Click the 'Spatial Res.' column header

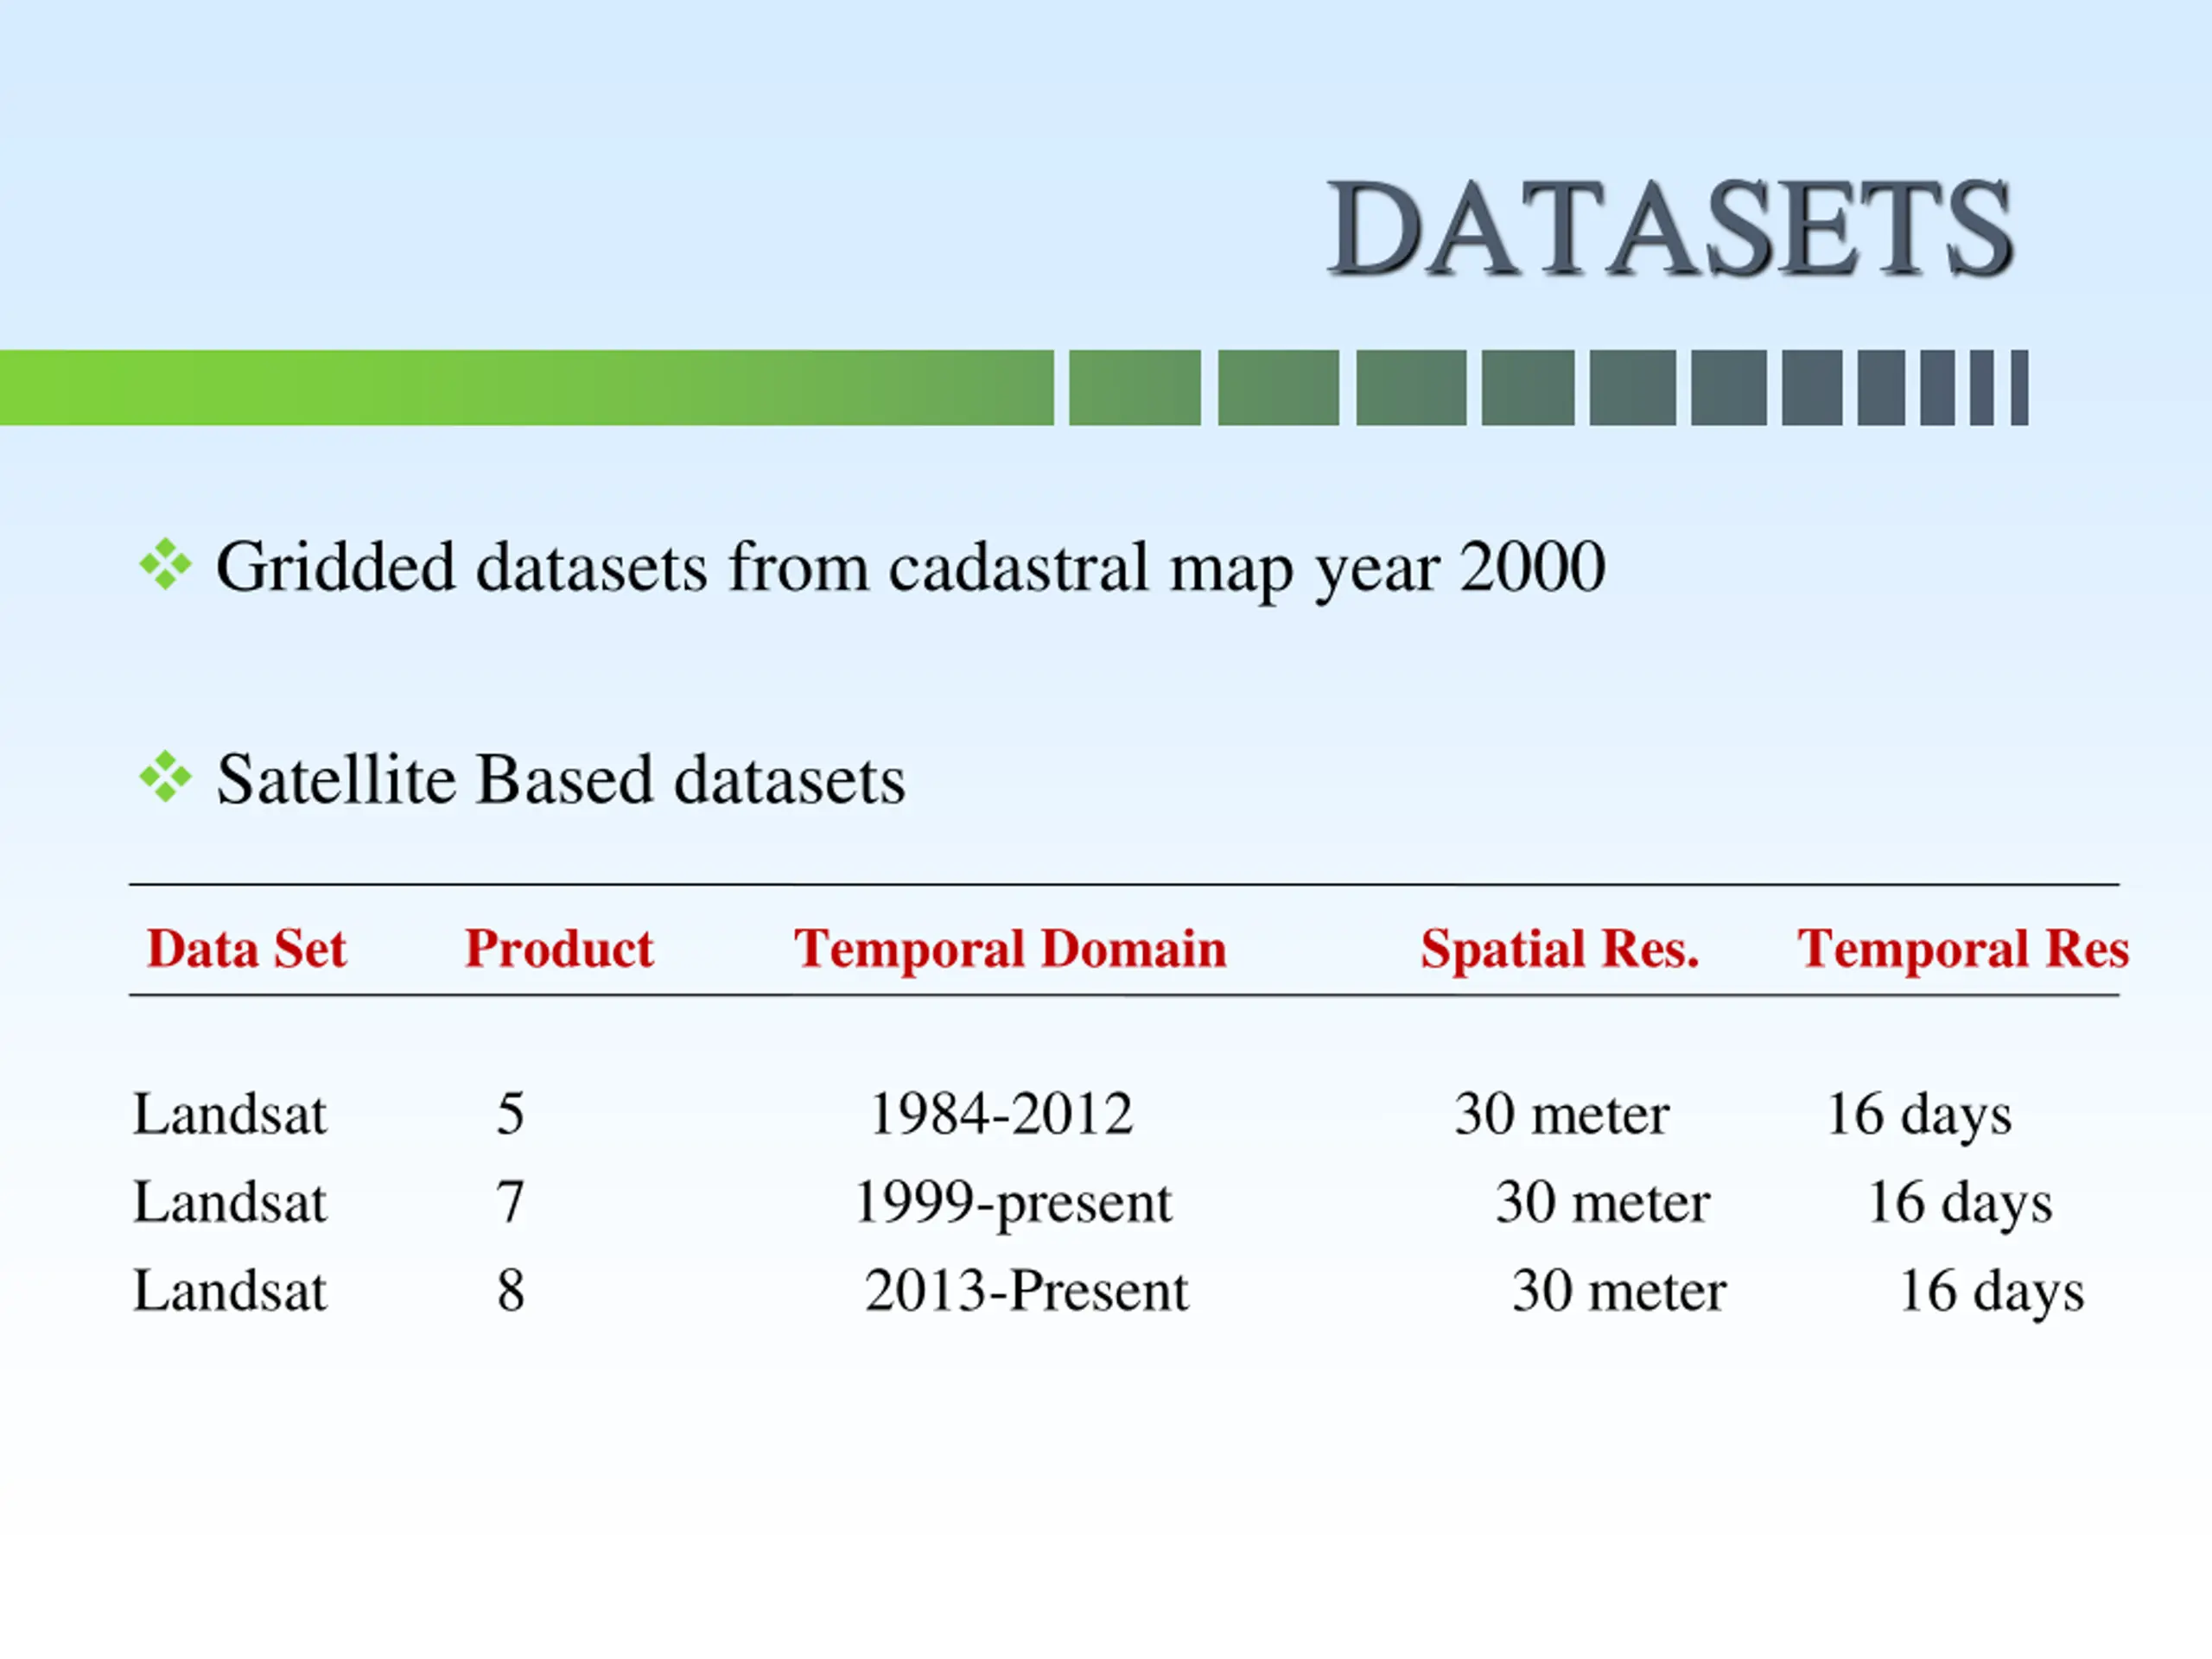pyautogui.click(x=1560, y=949)
